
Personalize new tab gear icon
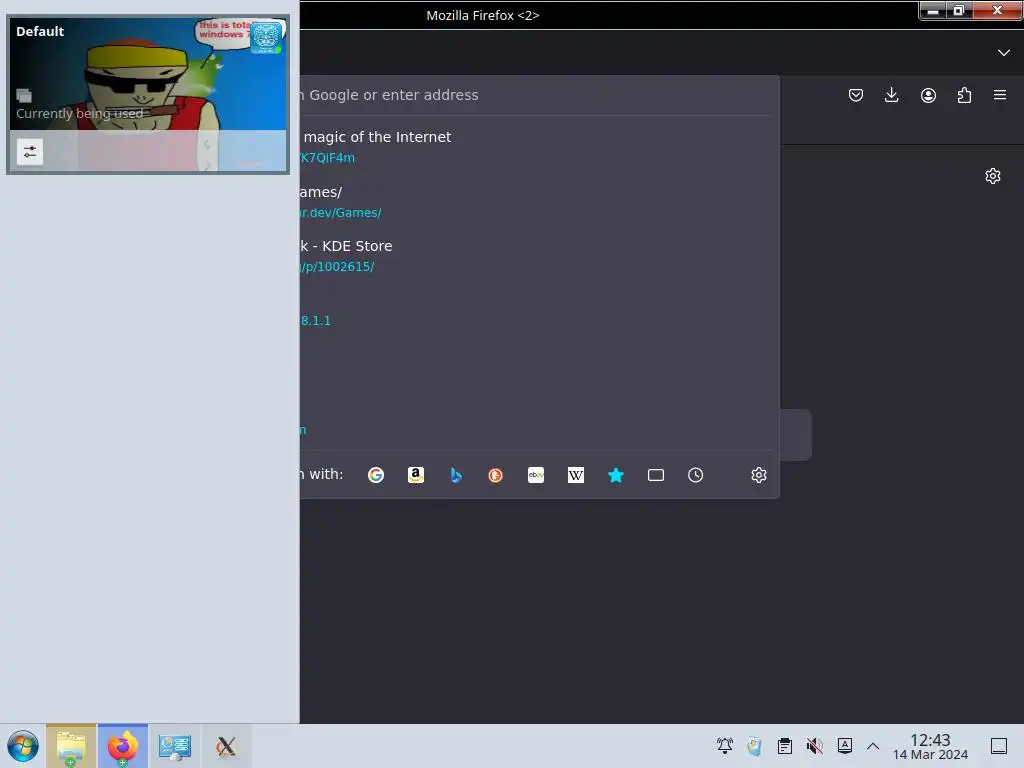coord(993,176)
